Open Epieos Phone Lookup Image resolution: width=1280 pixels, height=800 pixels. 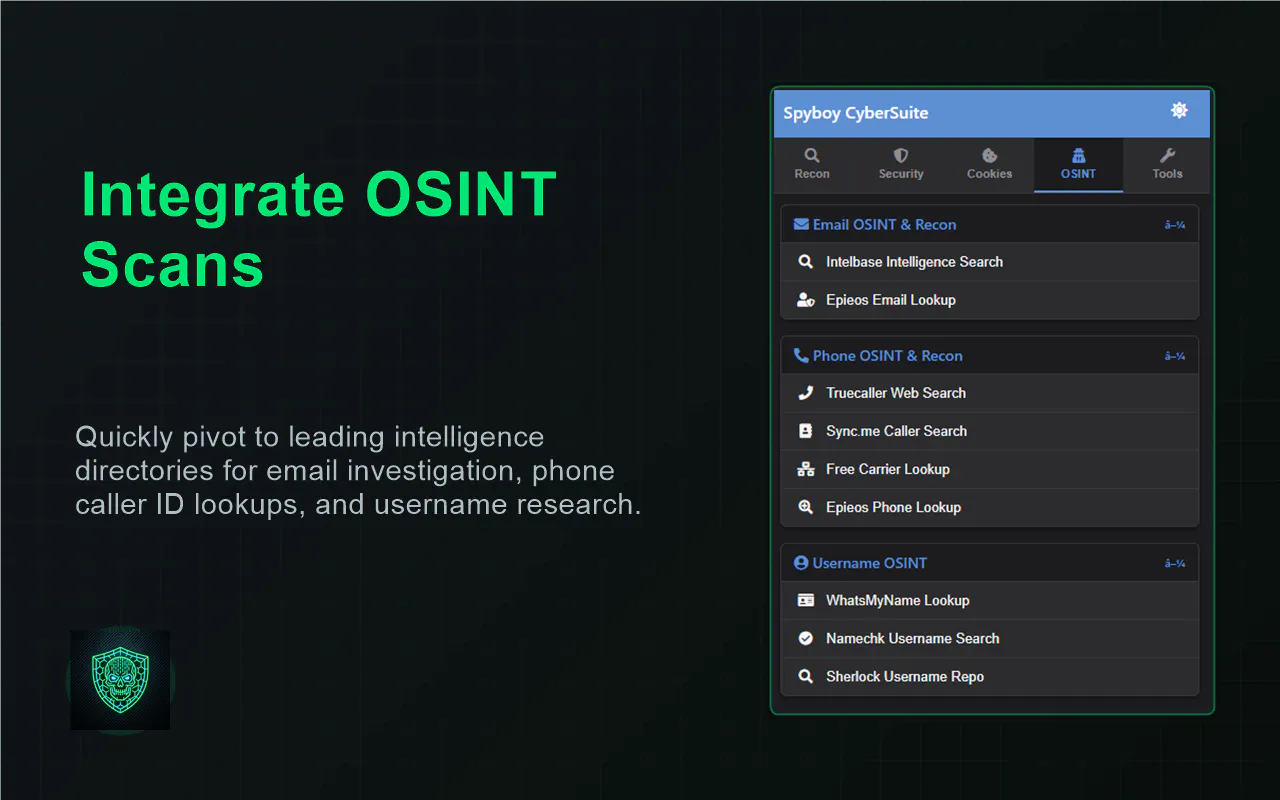click(x=989, y=507)
